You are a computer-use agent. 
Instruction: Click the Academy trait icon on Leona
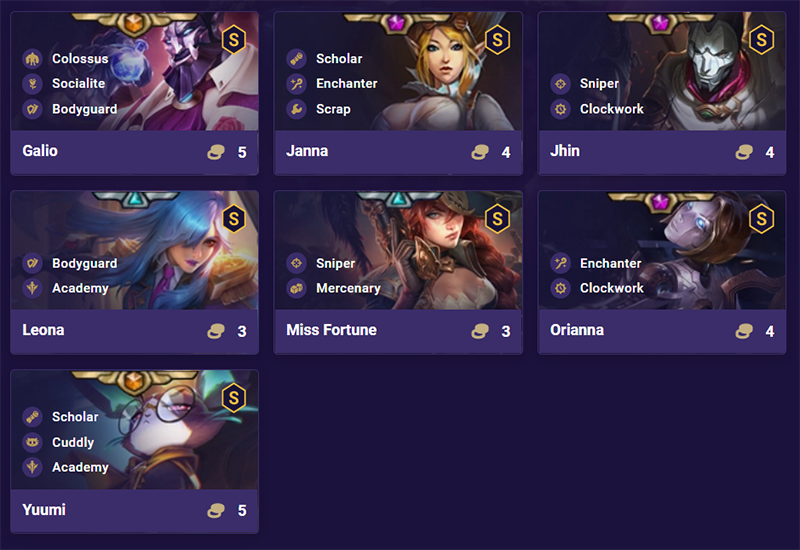pos(31,288)
